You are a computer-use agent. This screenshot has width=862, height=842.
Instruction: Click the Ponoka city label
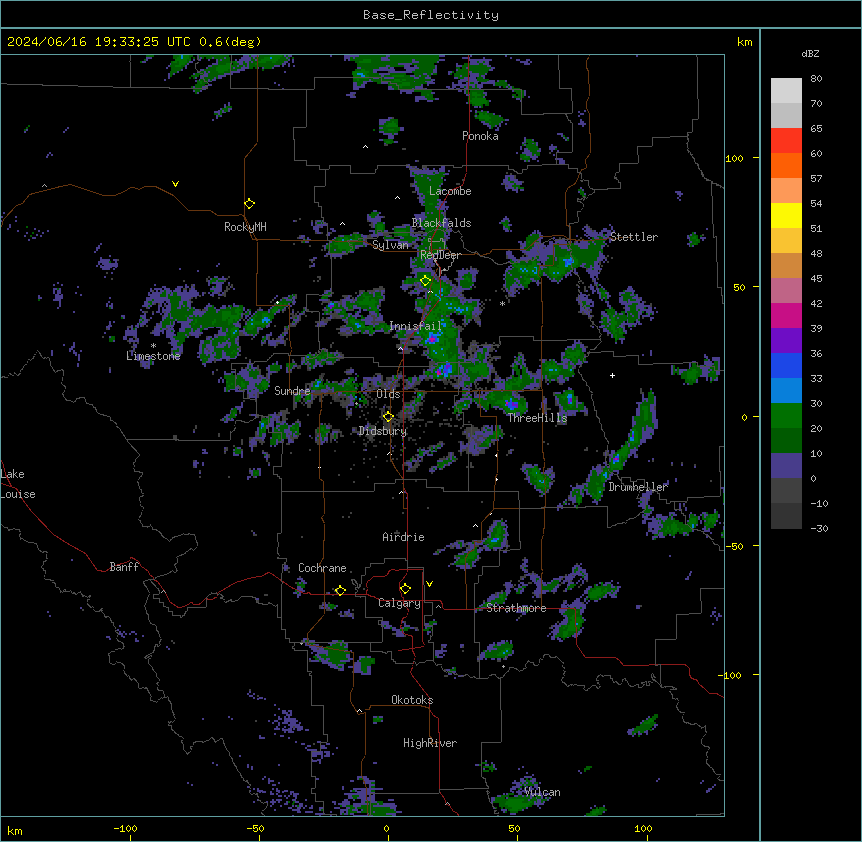point(480,136)
